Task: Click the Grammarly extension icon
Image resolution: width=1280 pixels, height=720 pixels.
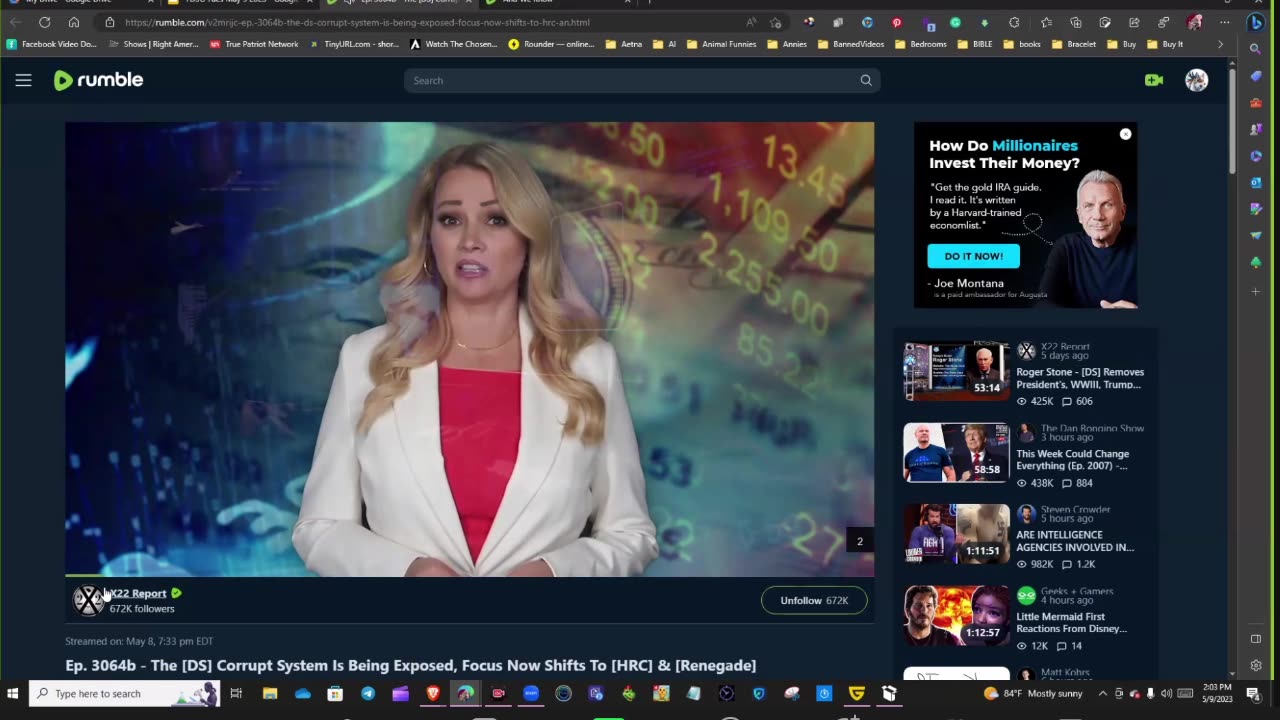Action: (x=955, y=22)
